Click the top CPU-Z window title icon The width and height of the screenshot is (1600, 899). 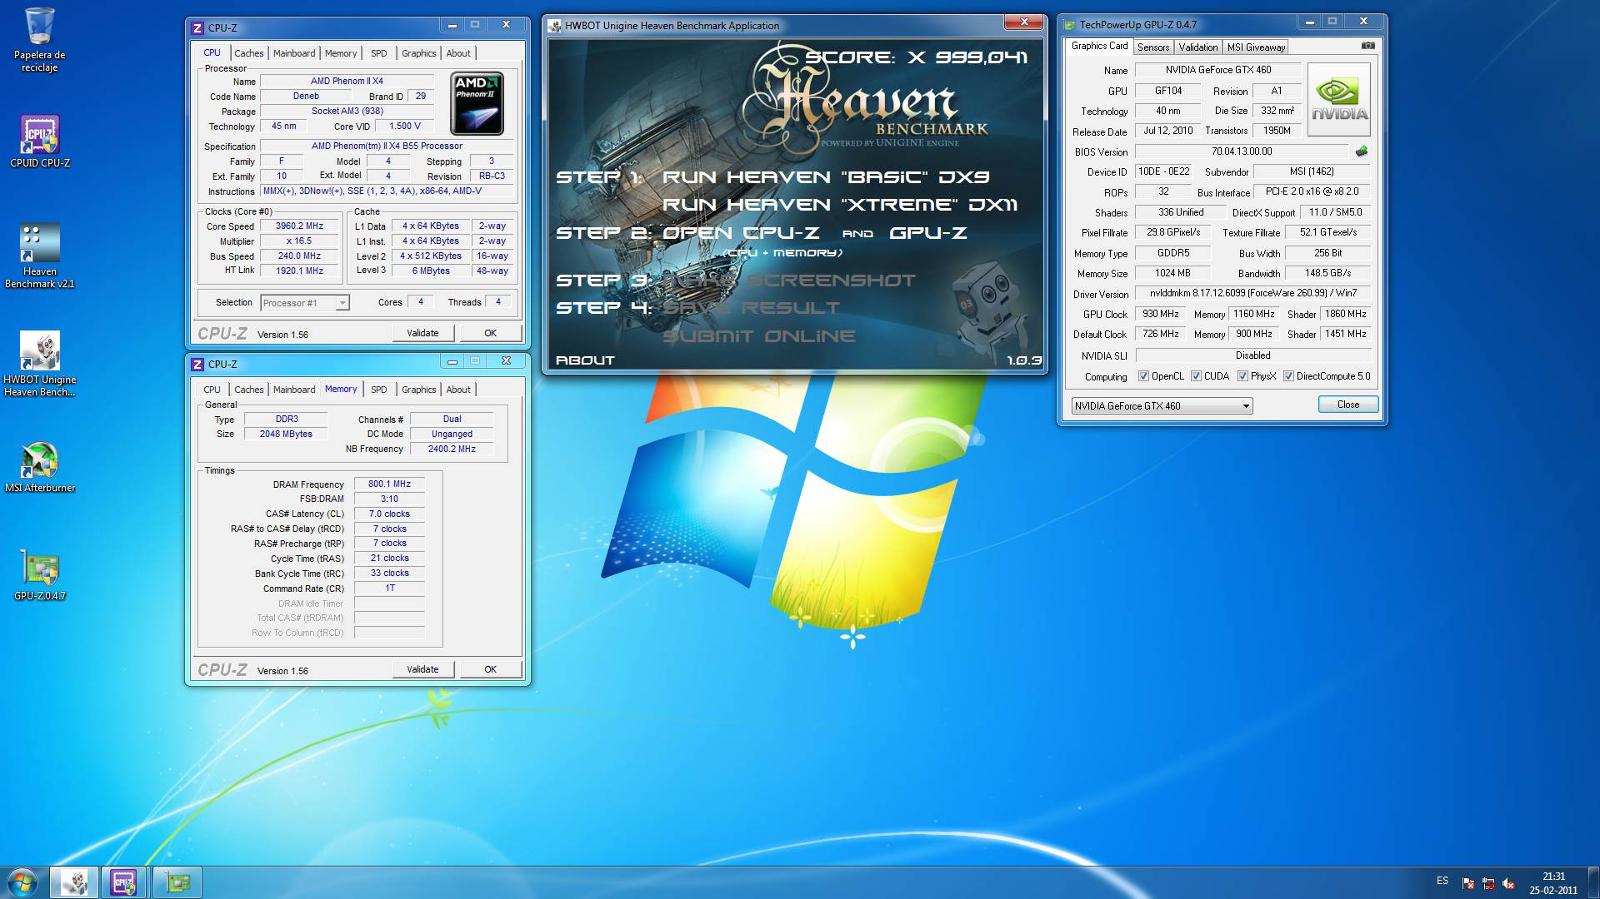pyautogui.click(x=197, y=28)
